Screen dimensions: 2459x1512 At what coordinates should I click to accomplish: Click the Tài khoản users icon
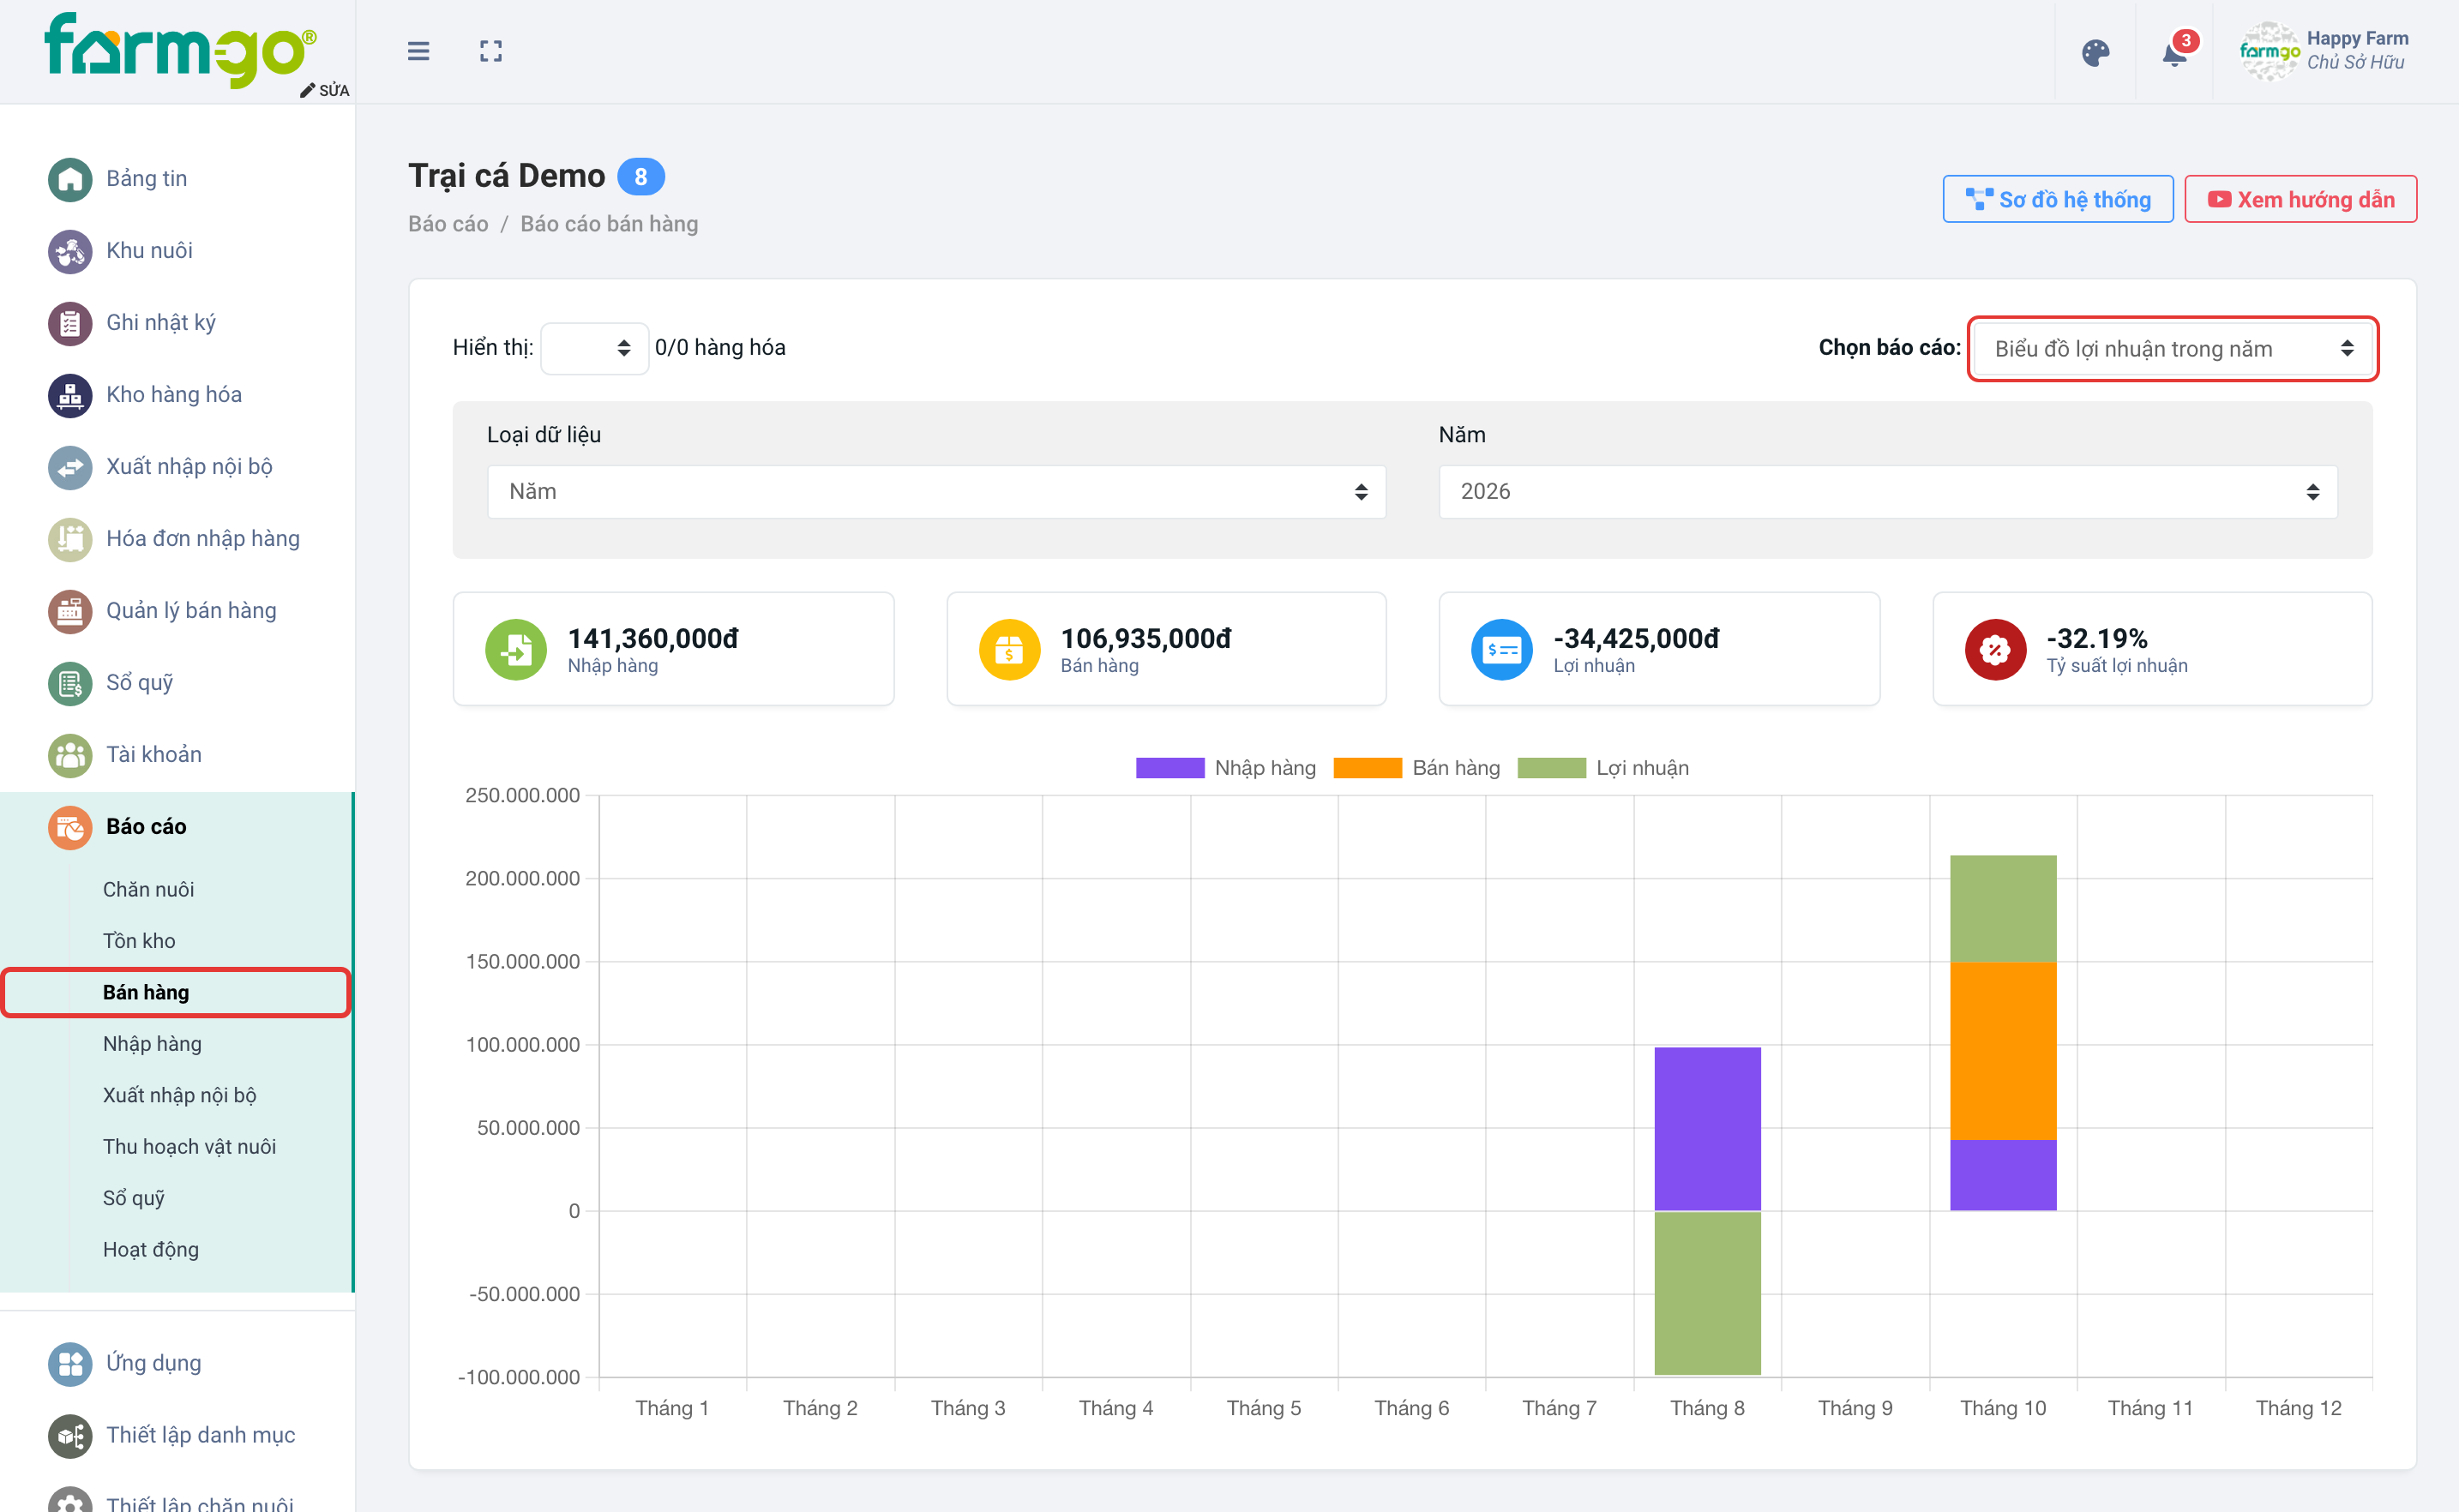[70, 755]
